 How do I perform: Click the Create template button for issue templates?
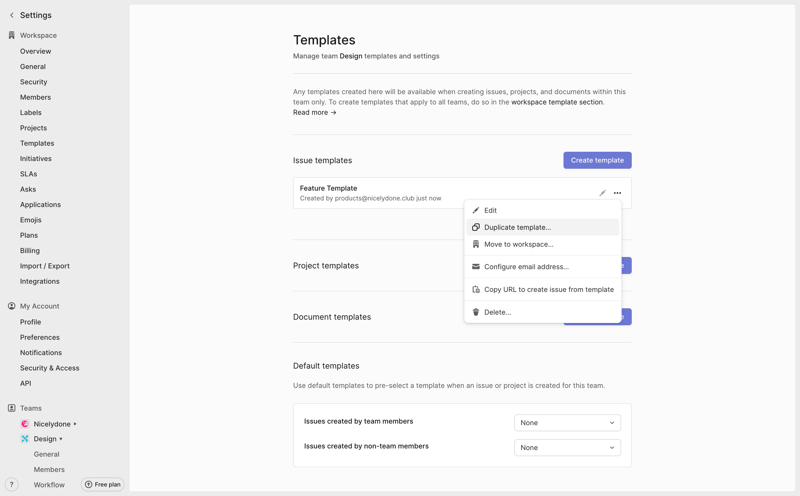click(597, 160)
